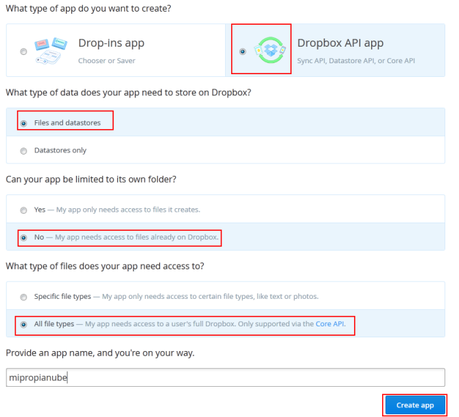Select the All file types radio option
459x417 pixels.
pos(23,324)
